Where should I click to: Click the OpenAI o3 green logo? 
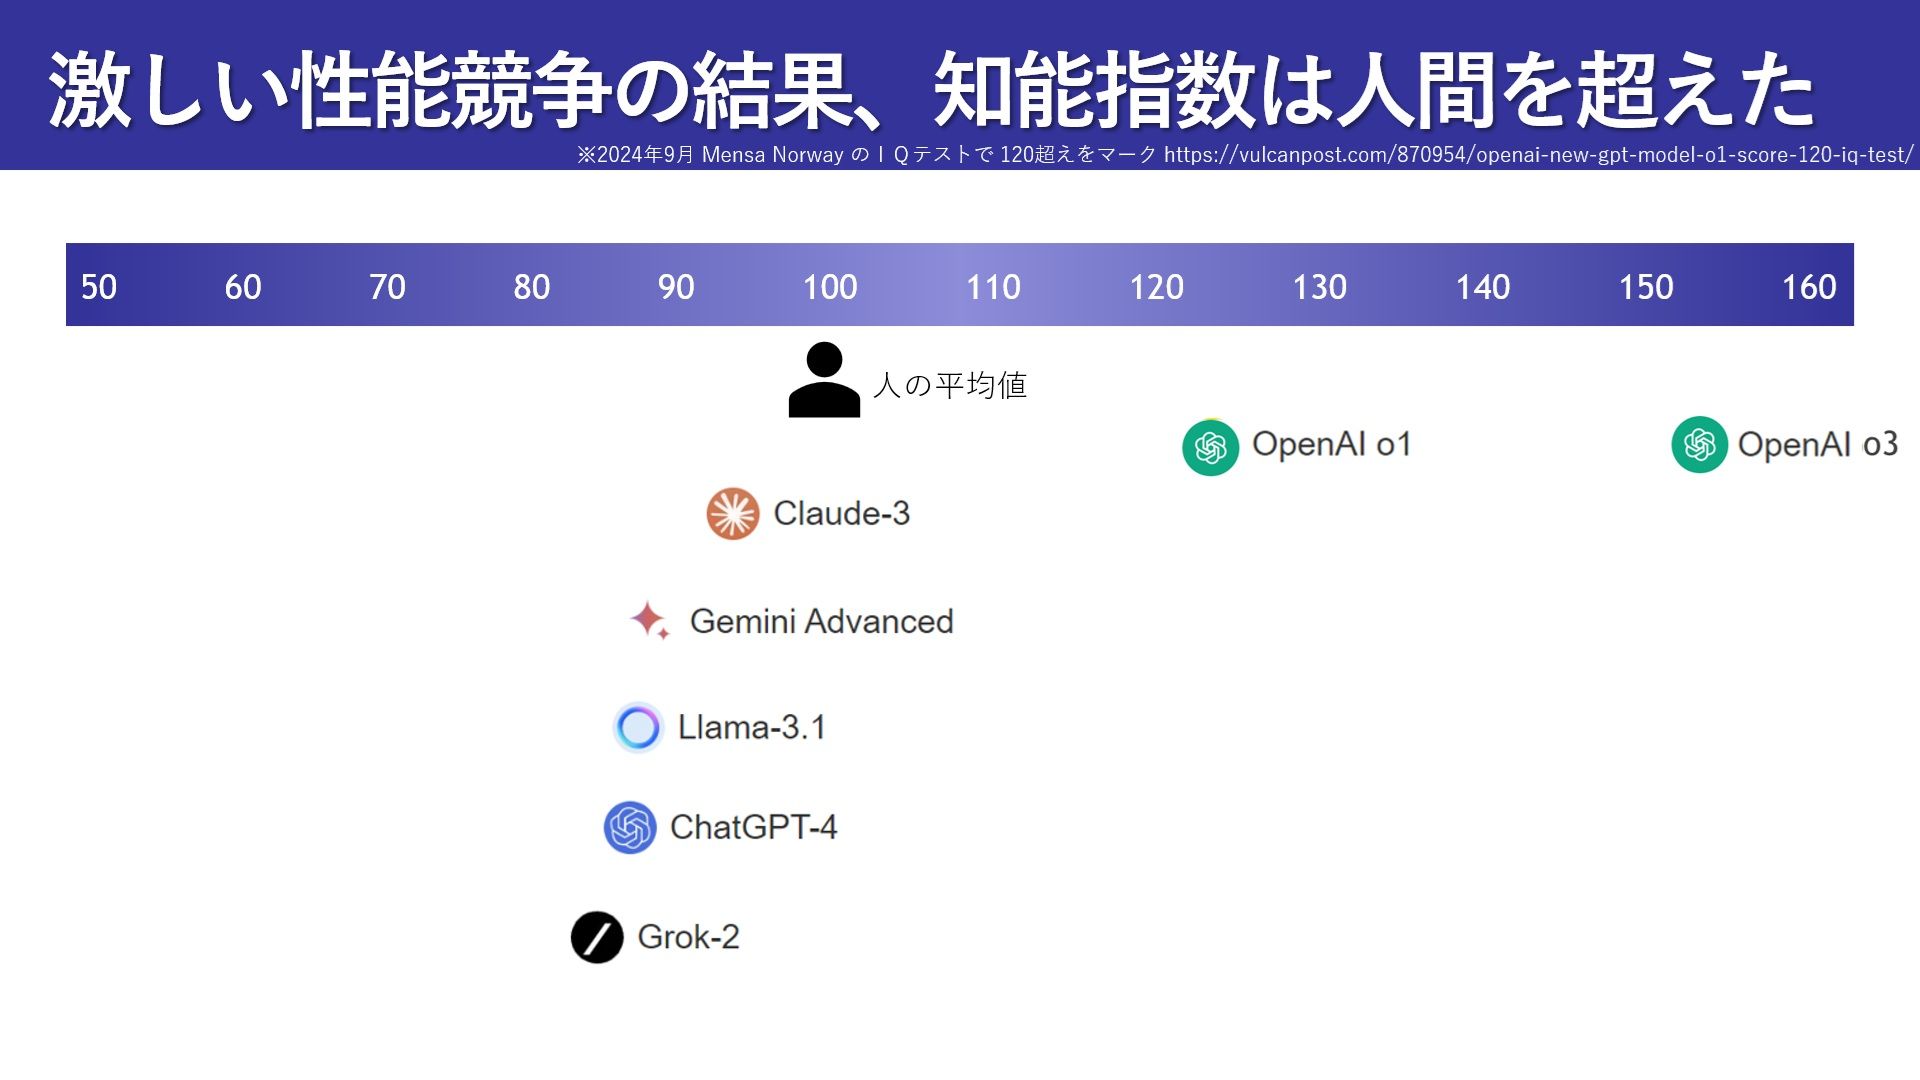(x=1699, y=444)
